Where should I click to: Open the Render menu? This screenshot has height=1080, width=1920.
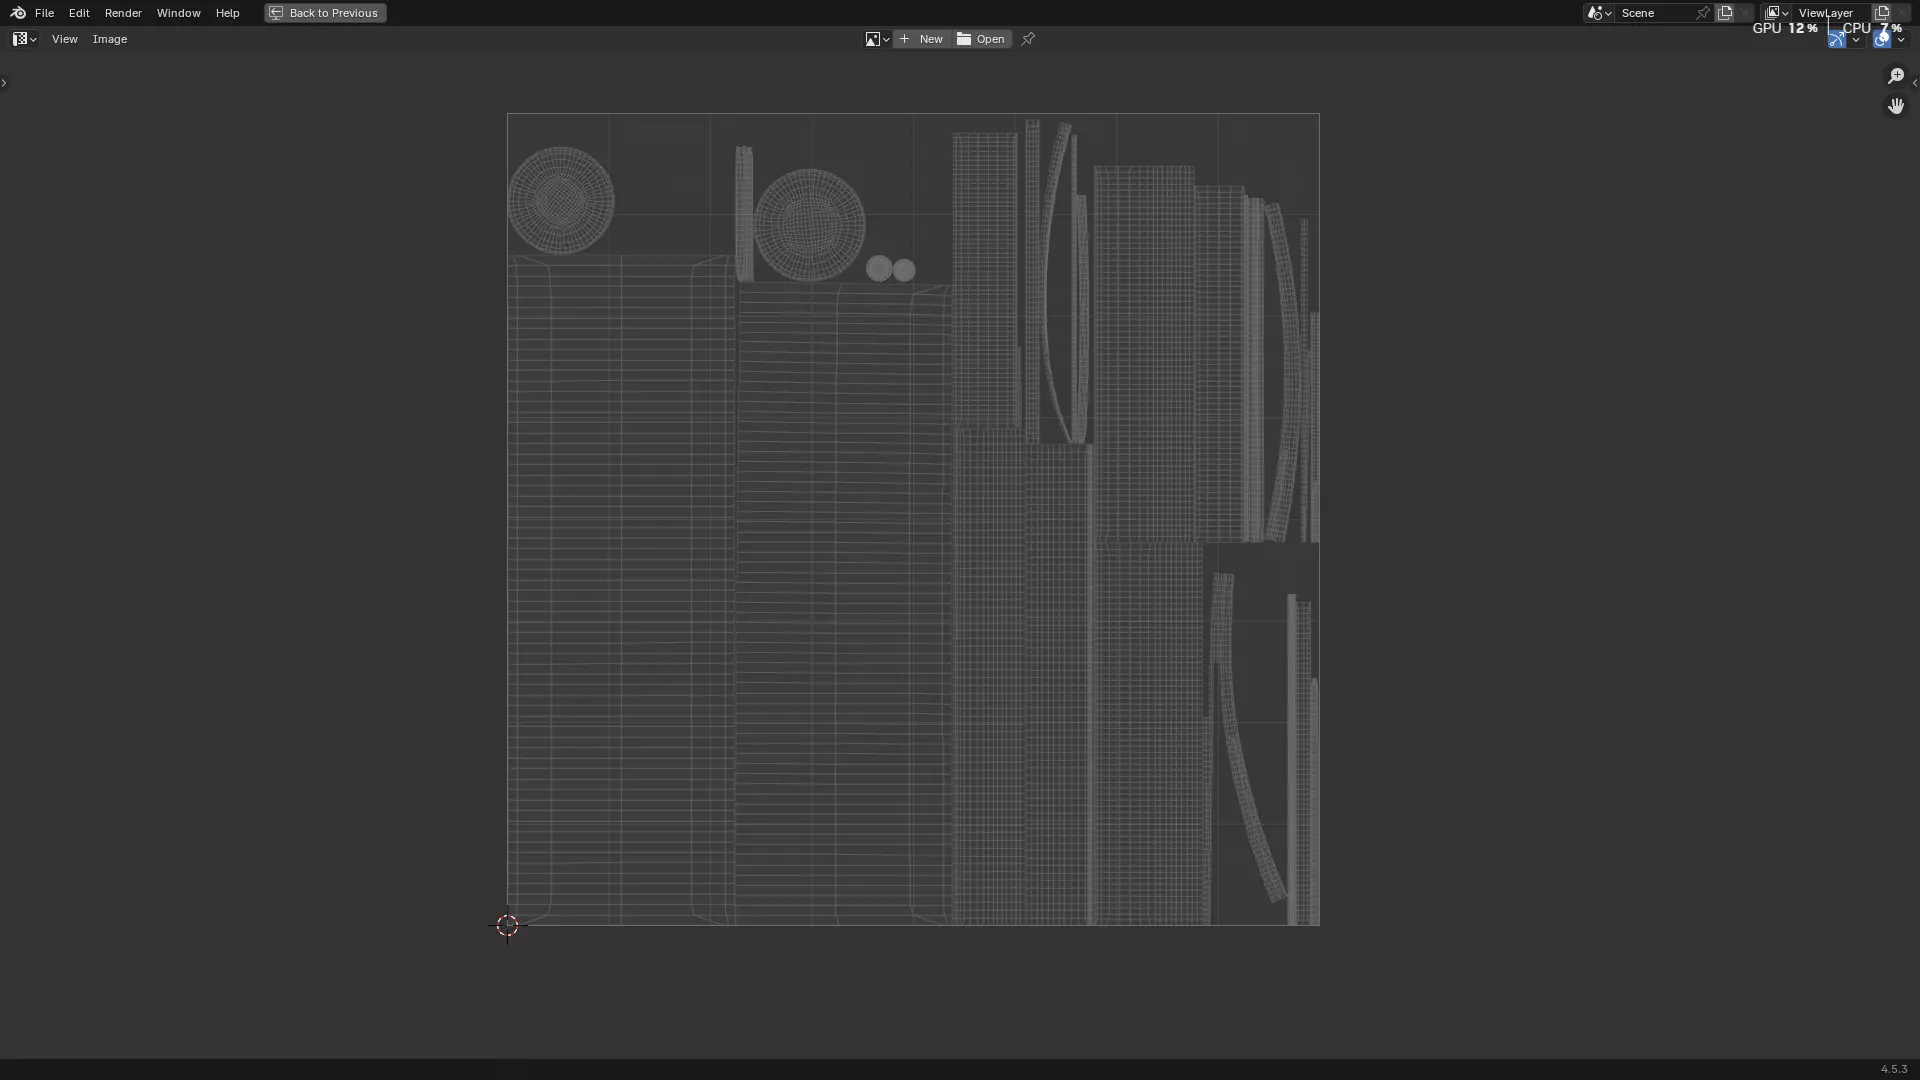(123, 13)
